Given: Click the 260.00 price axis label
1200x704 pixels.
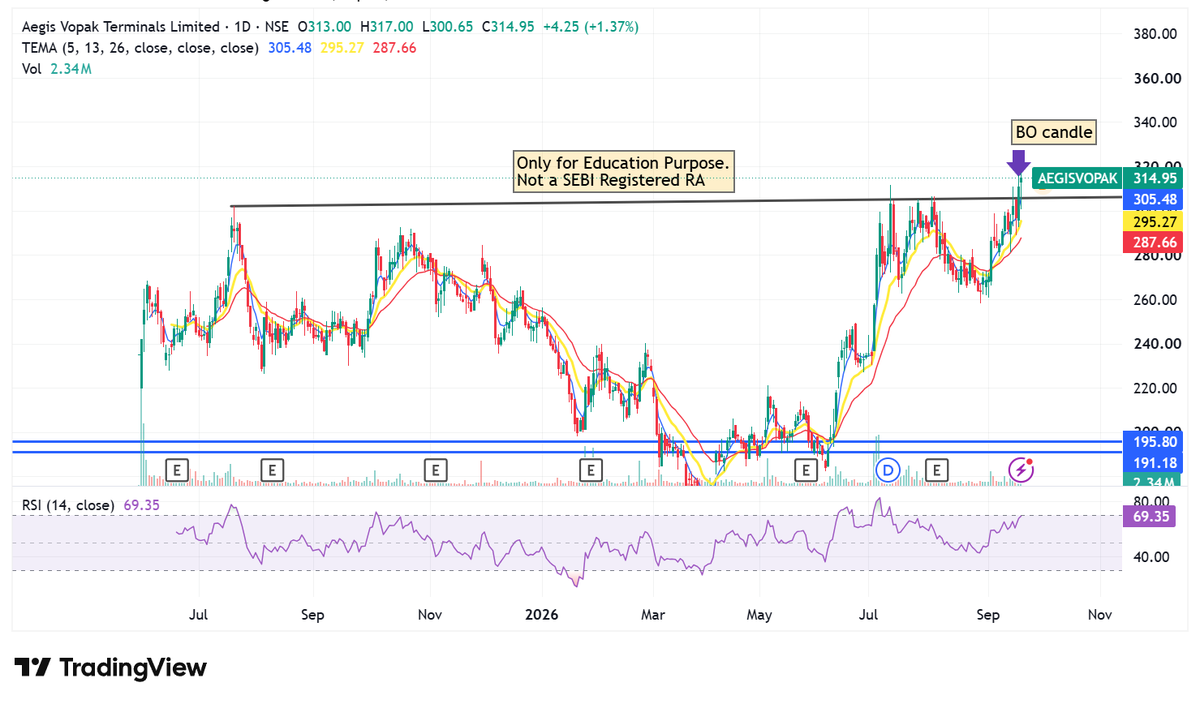Looking at the screenshot, I should pyautogui.click(x=1153, y=300).
